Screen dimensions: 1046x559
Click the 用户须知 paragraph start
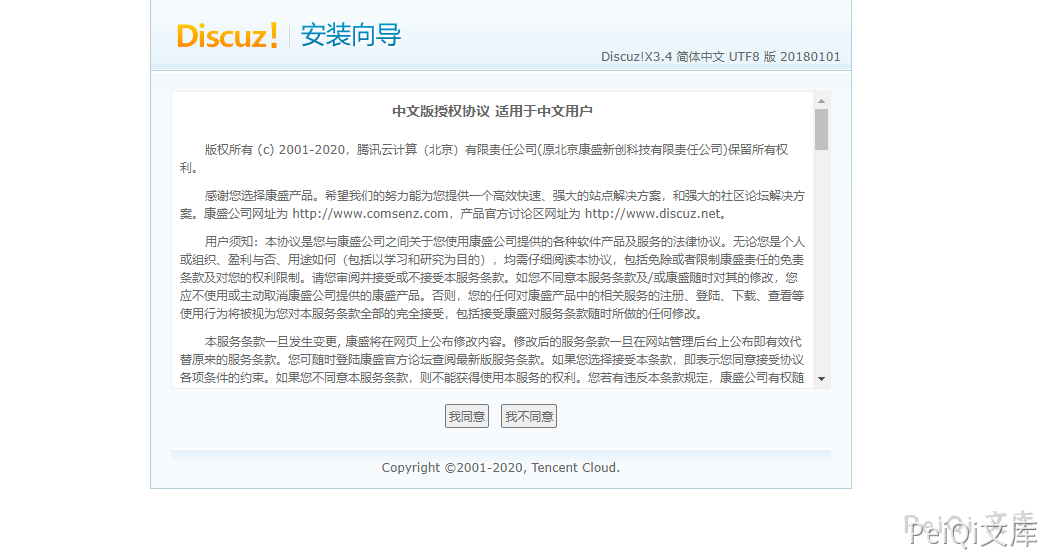point(231,242)
